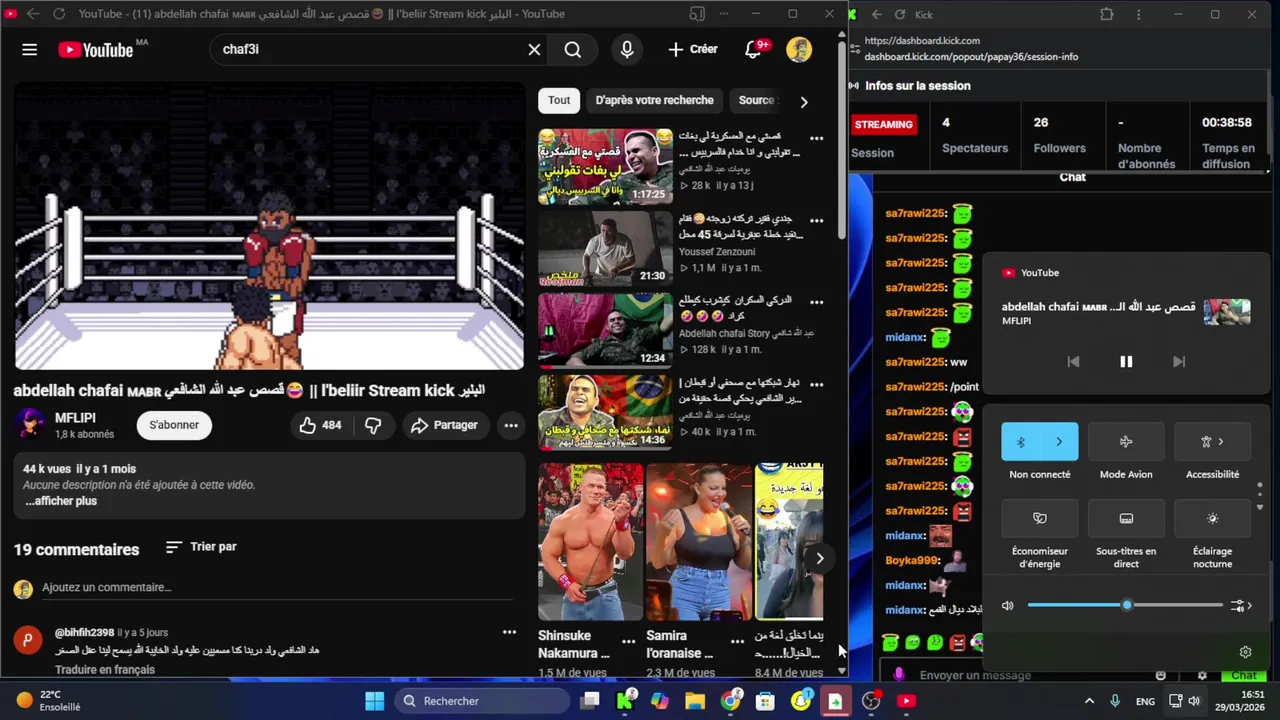Open options for Samira l'oranaise short
Viewport: 1280px width, 720px height.
(737, 641)
